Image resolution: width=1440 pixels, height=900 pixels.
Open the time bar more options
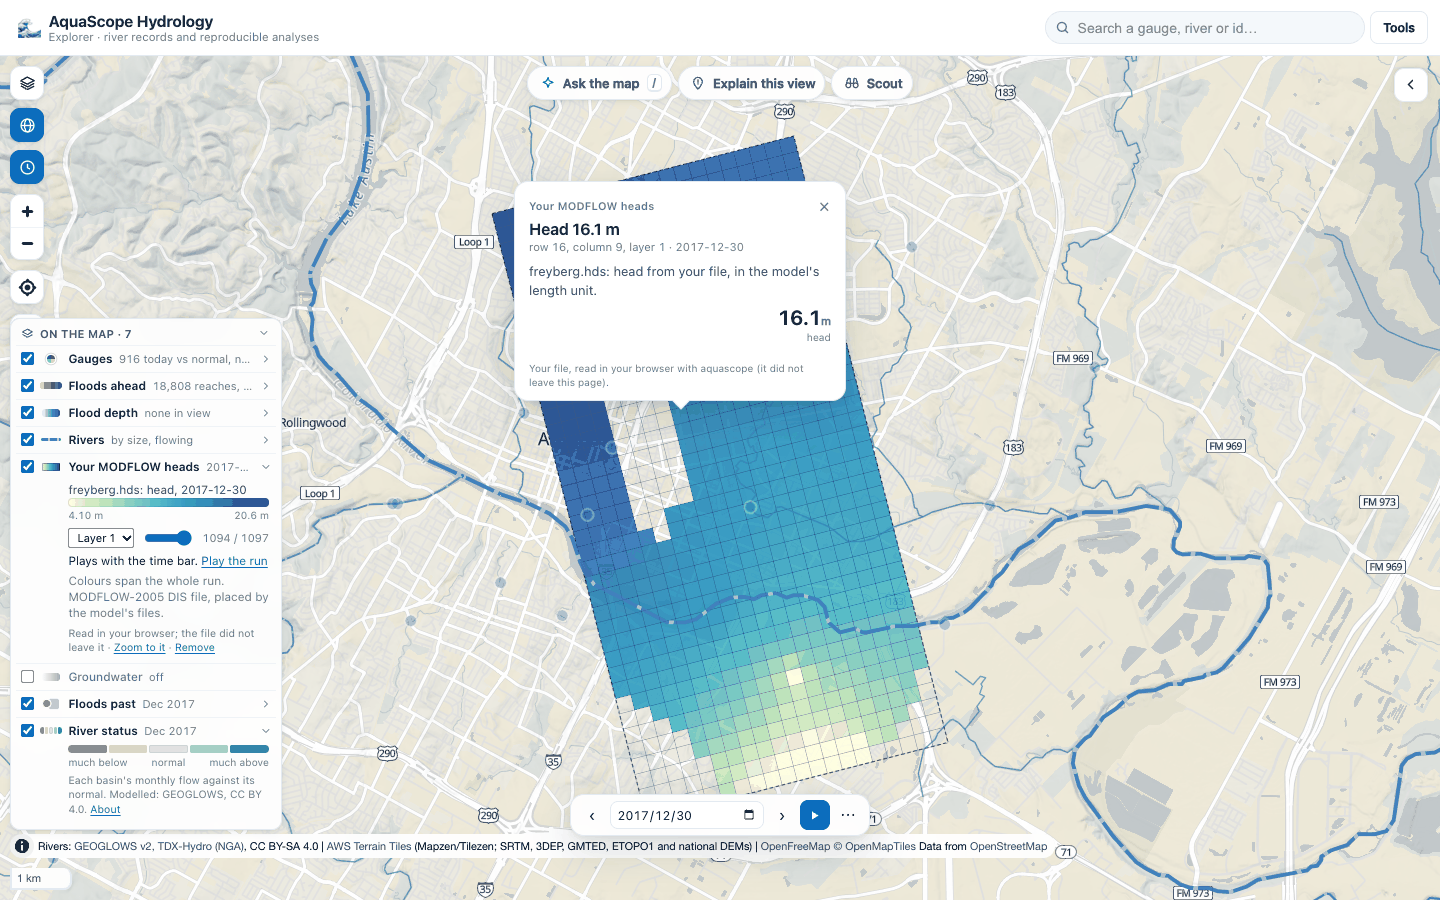(x=848, y=816)
